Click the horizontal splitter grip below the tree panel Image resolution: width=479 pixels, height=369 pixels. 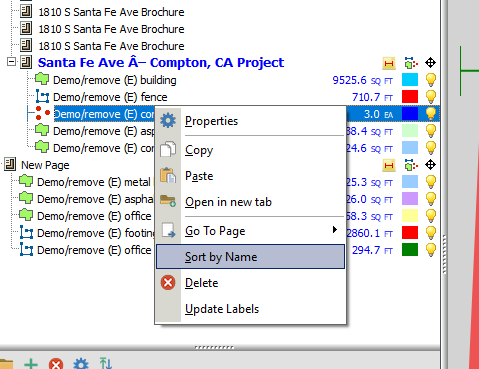click(214, 347)
